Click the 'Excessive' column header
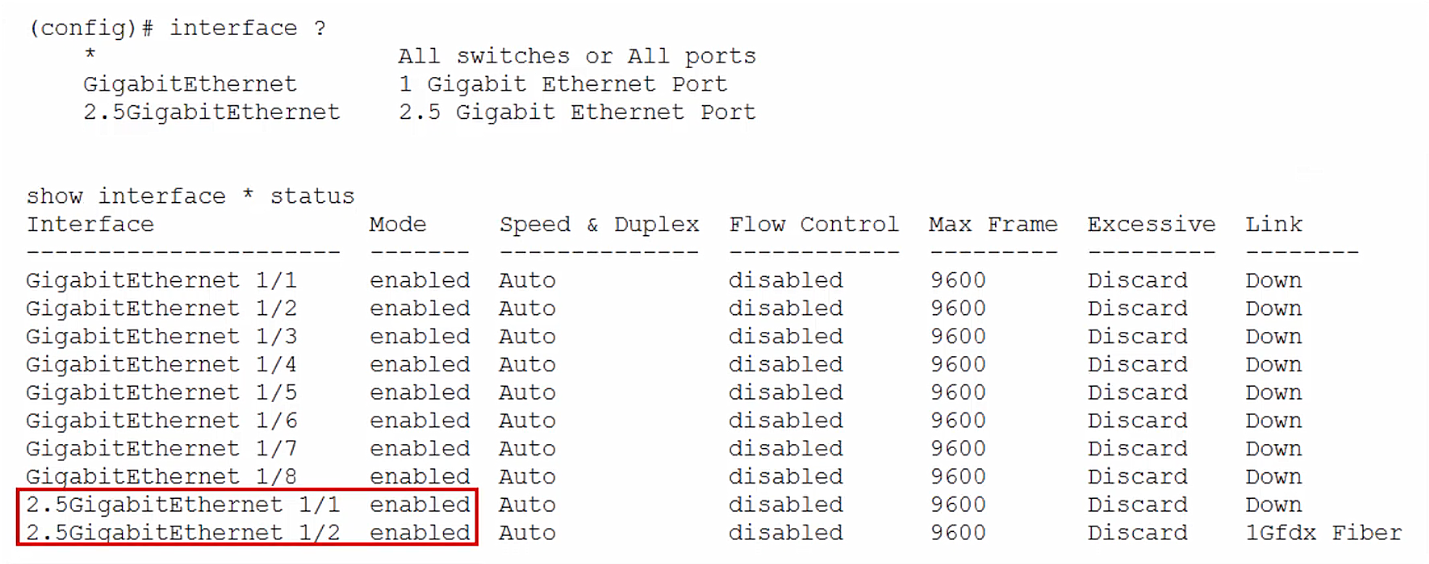This screenshot has height=564, width=1429. click(x=1152, y=224)
